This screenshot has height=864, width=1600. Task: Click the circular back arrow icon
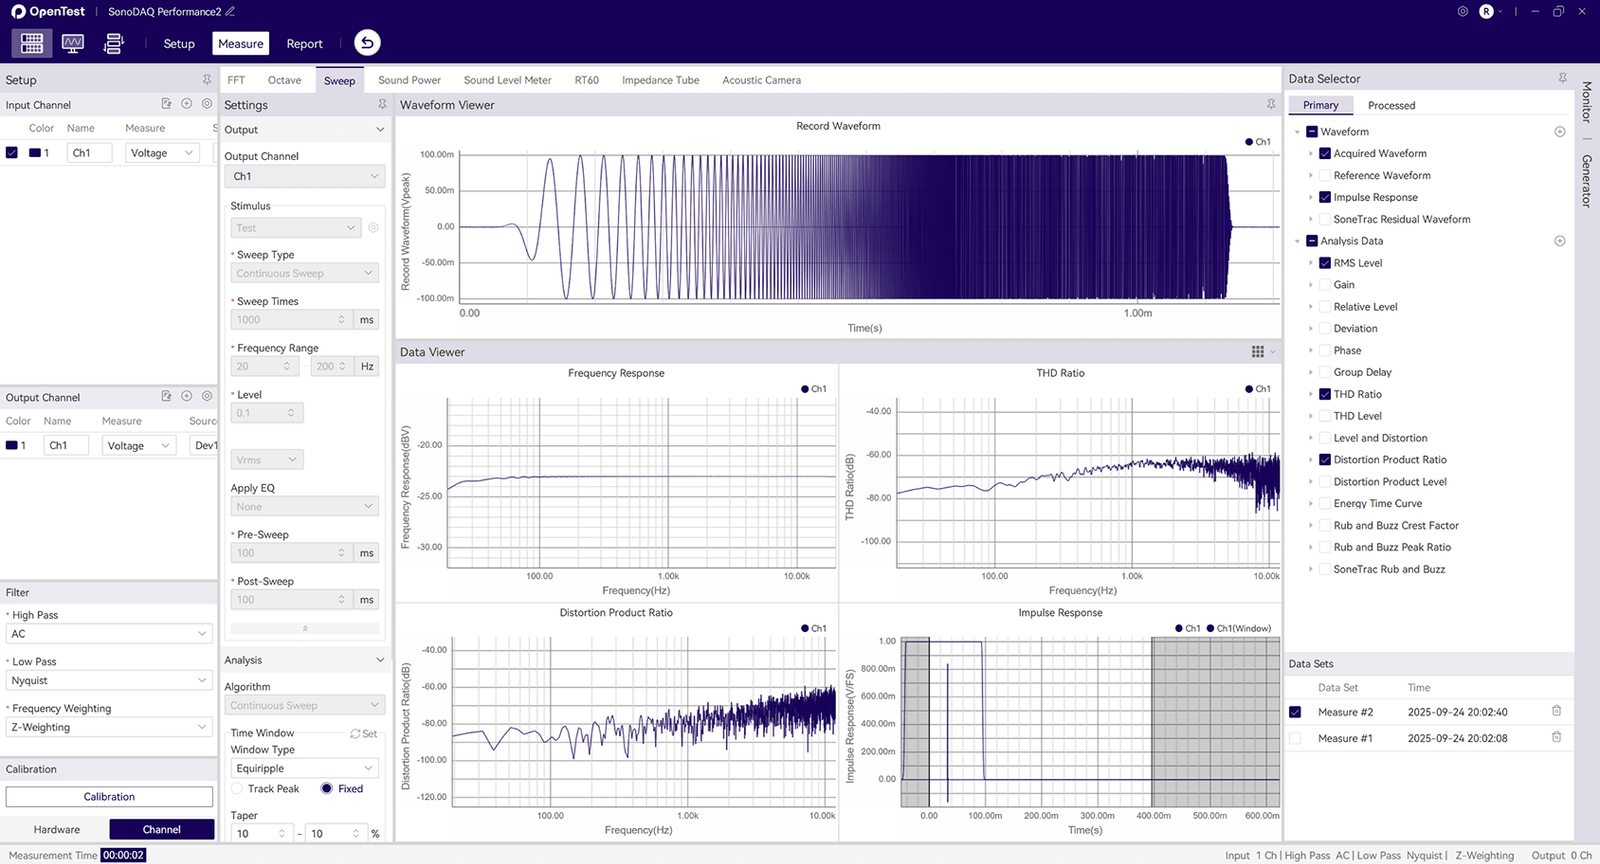[367, 43]
